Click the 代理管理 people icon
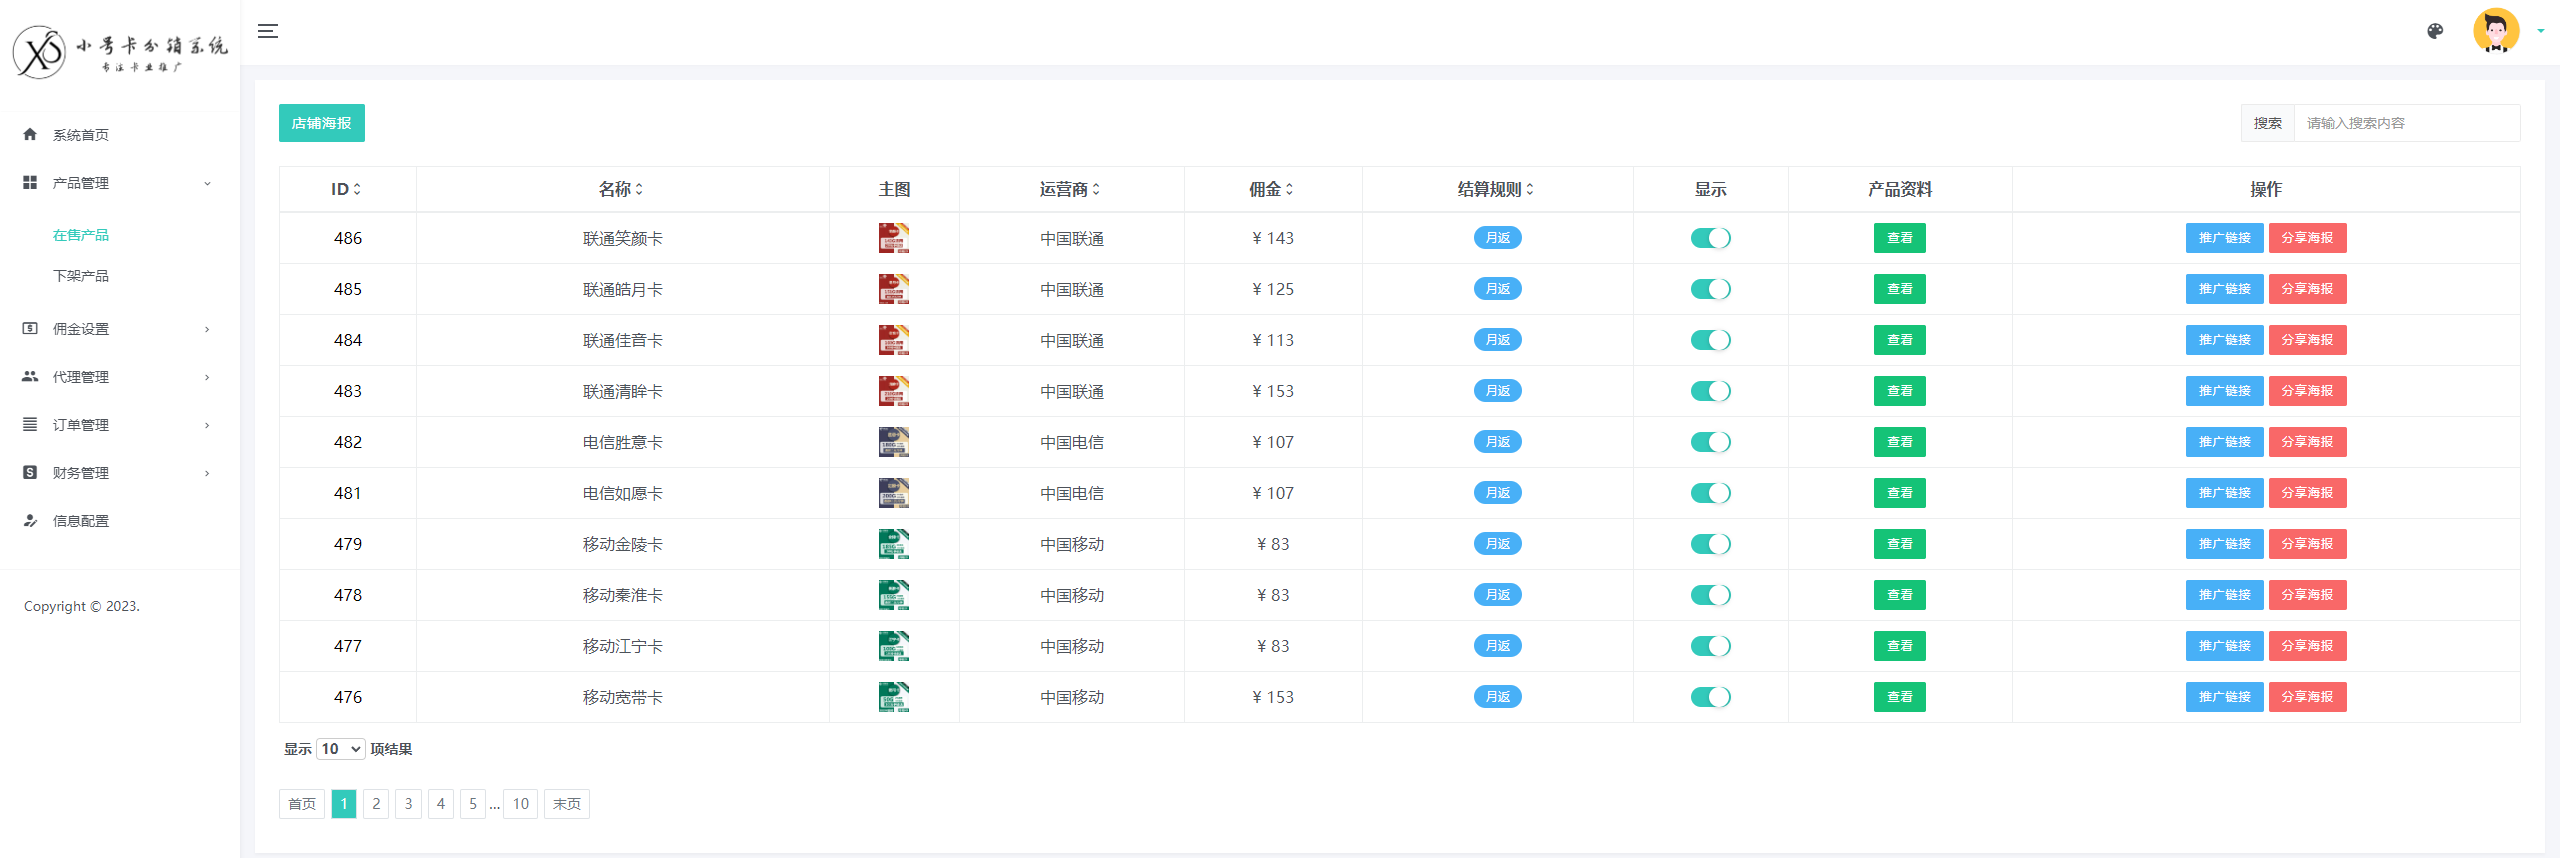 click(30, 376)
